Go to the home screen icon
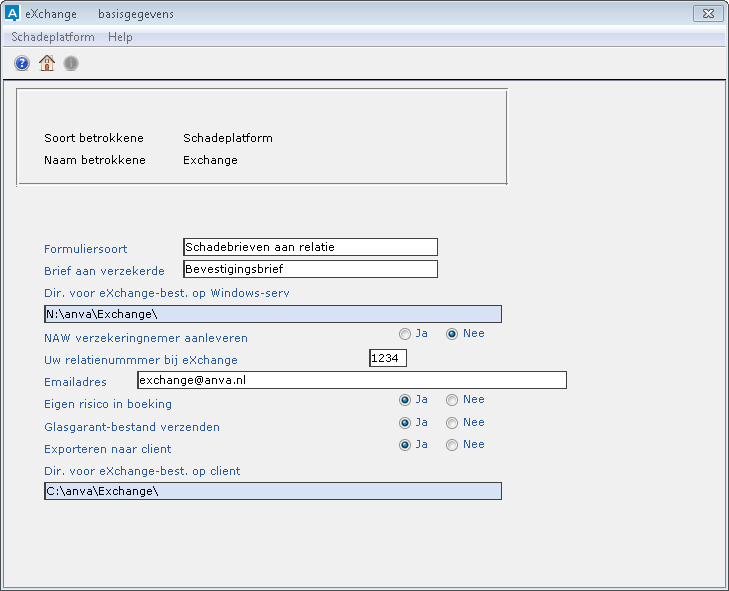 point(46,64)
